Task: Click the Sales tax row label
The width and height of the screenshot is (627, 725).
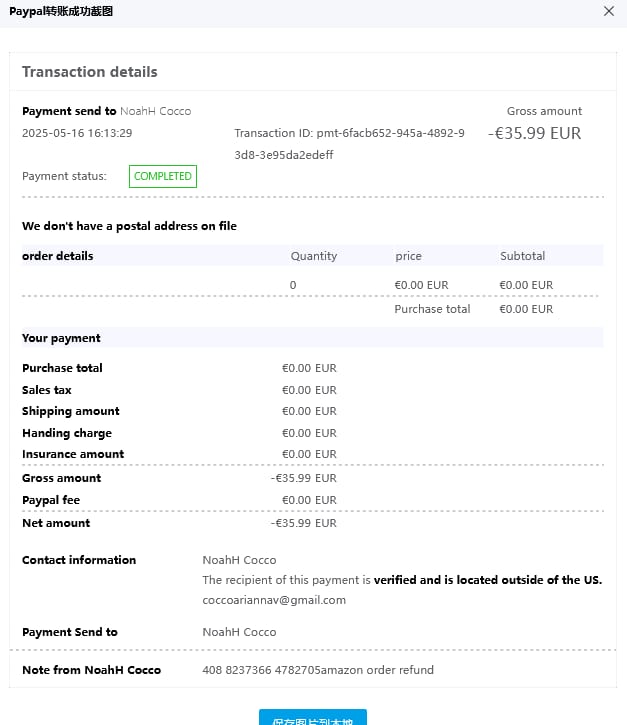Action: [47, 390]
